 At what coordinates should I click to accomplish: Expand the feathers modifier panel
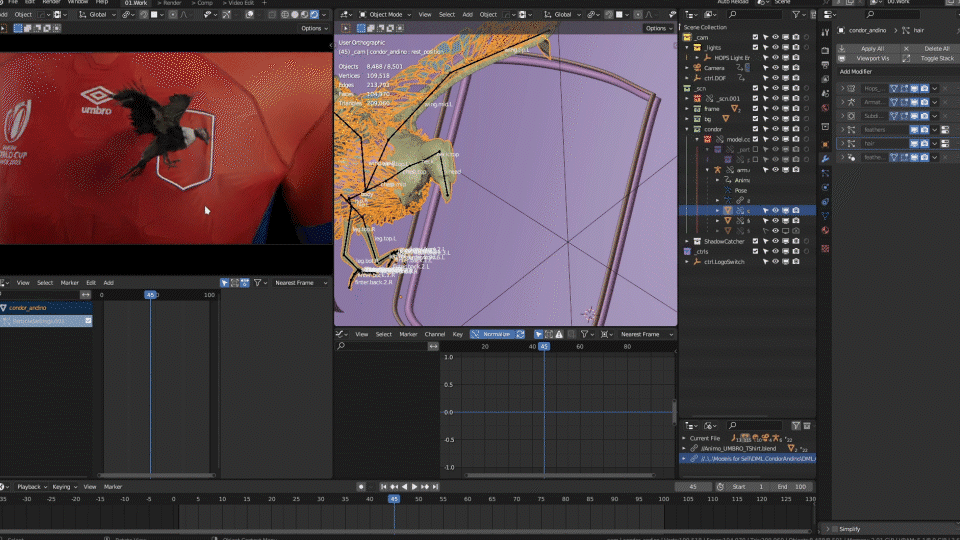842,130
